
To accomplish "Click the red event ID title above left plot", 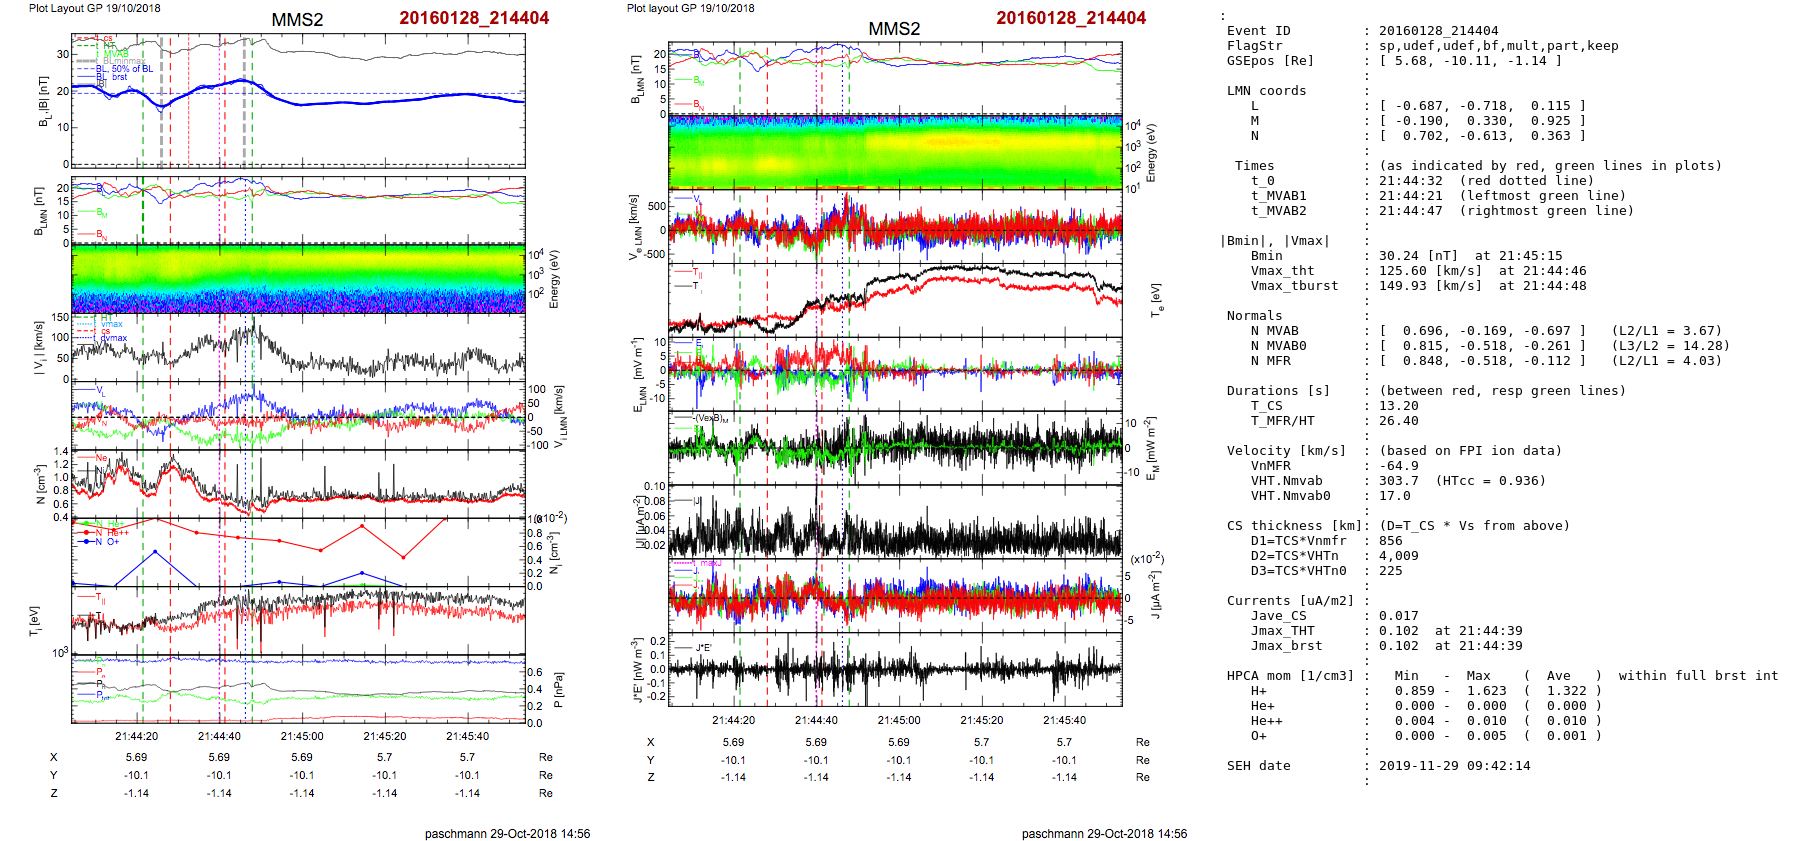I will click(473, 18).
